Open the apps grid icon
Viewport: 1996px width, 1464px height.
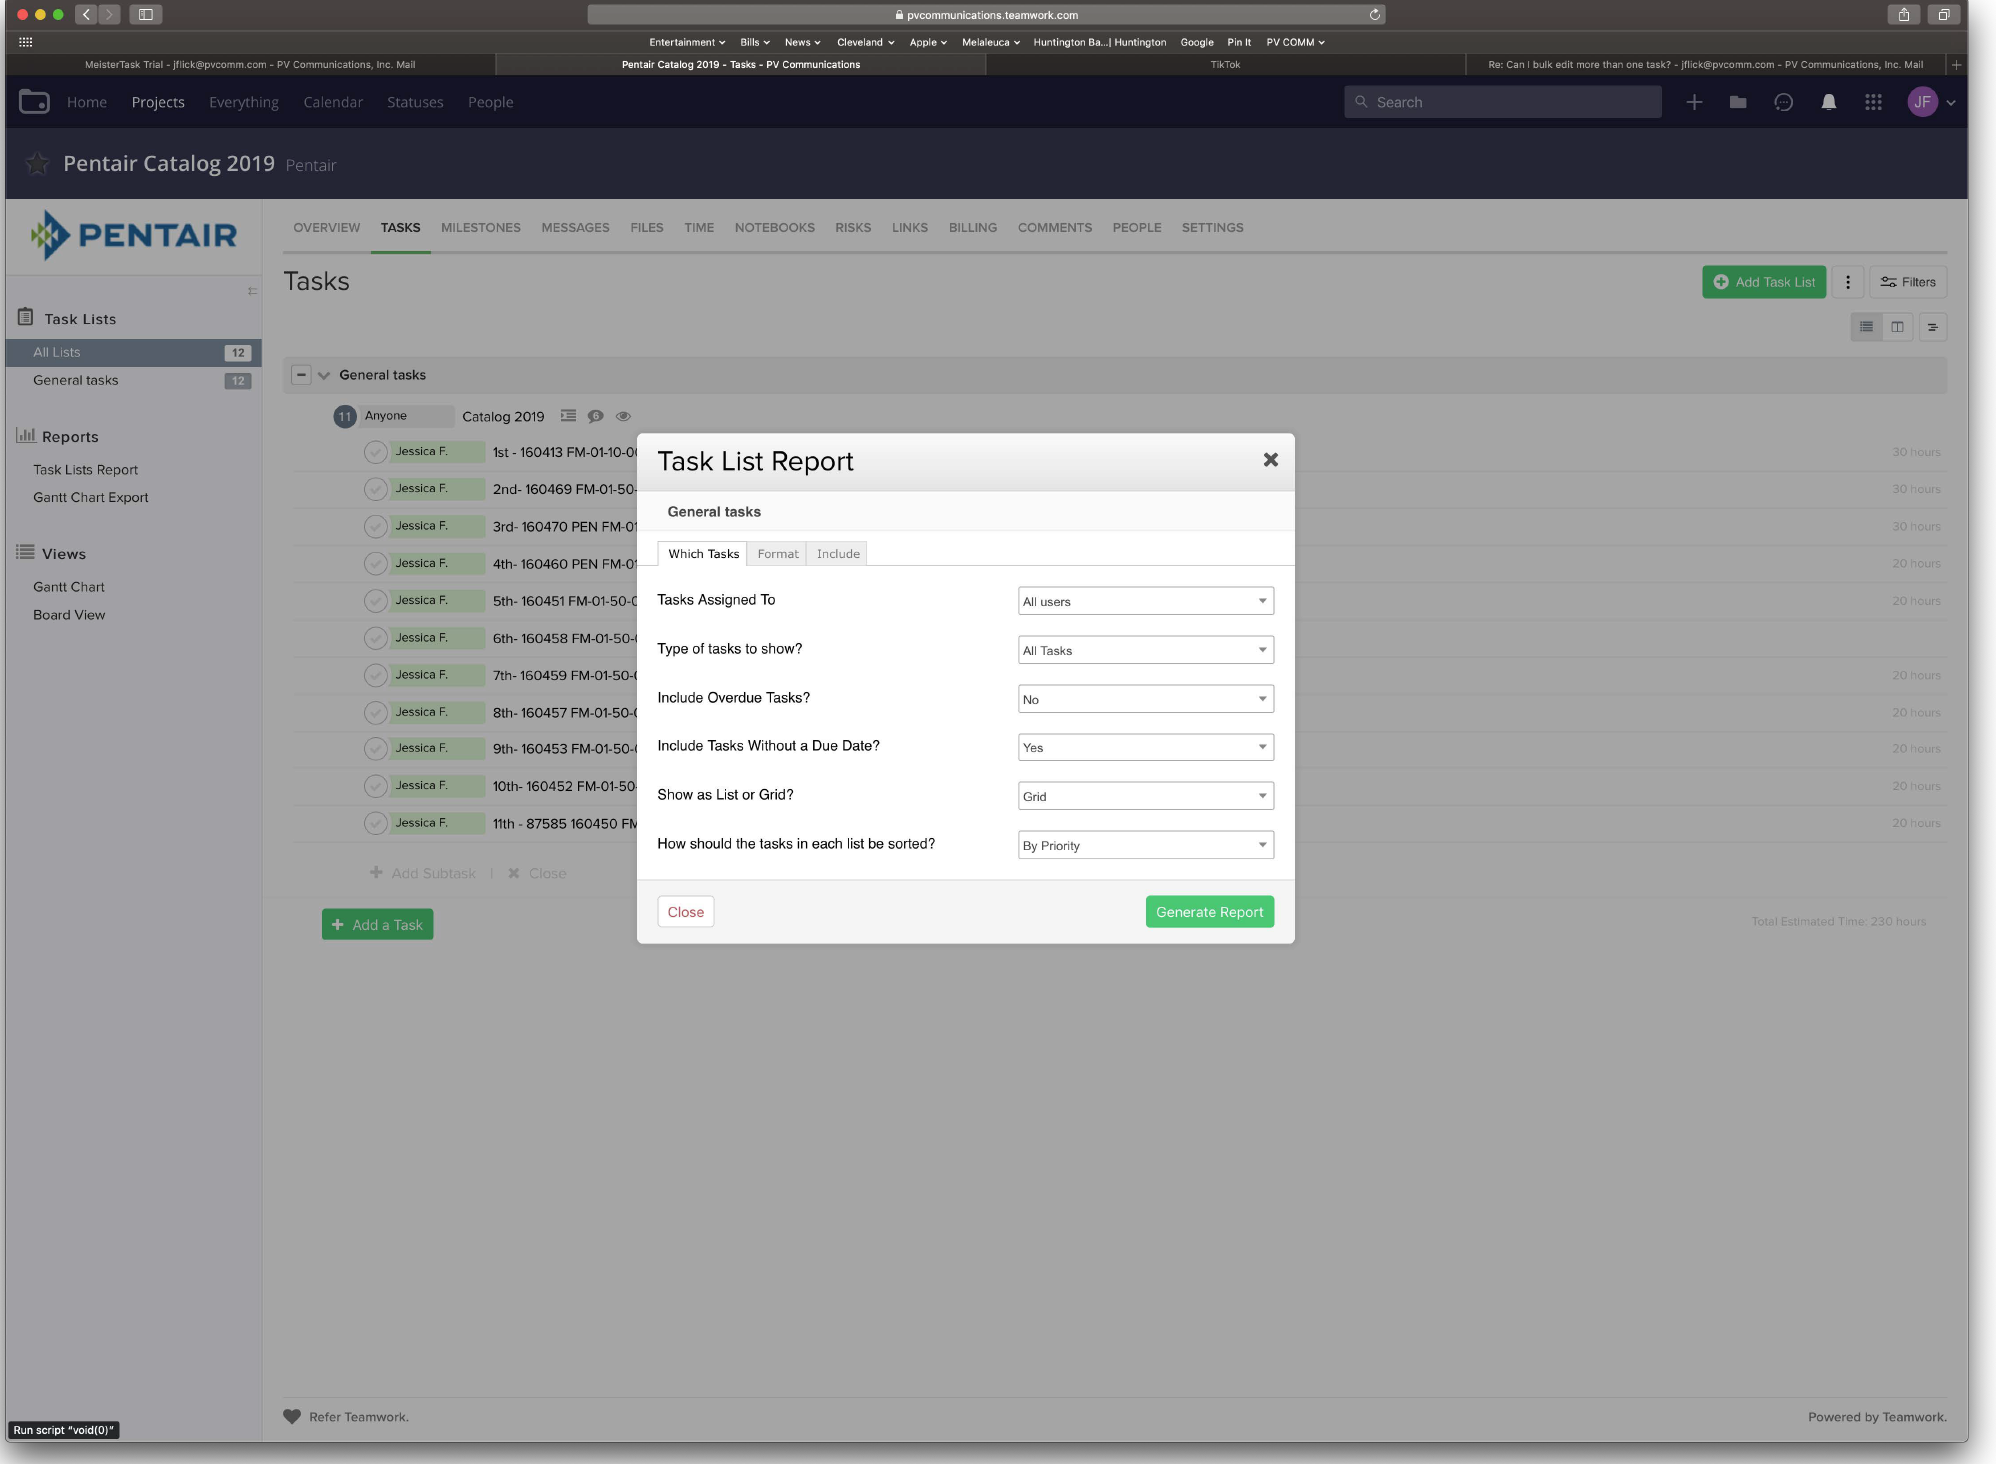point(1873,102)
